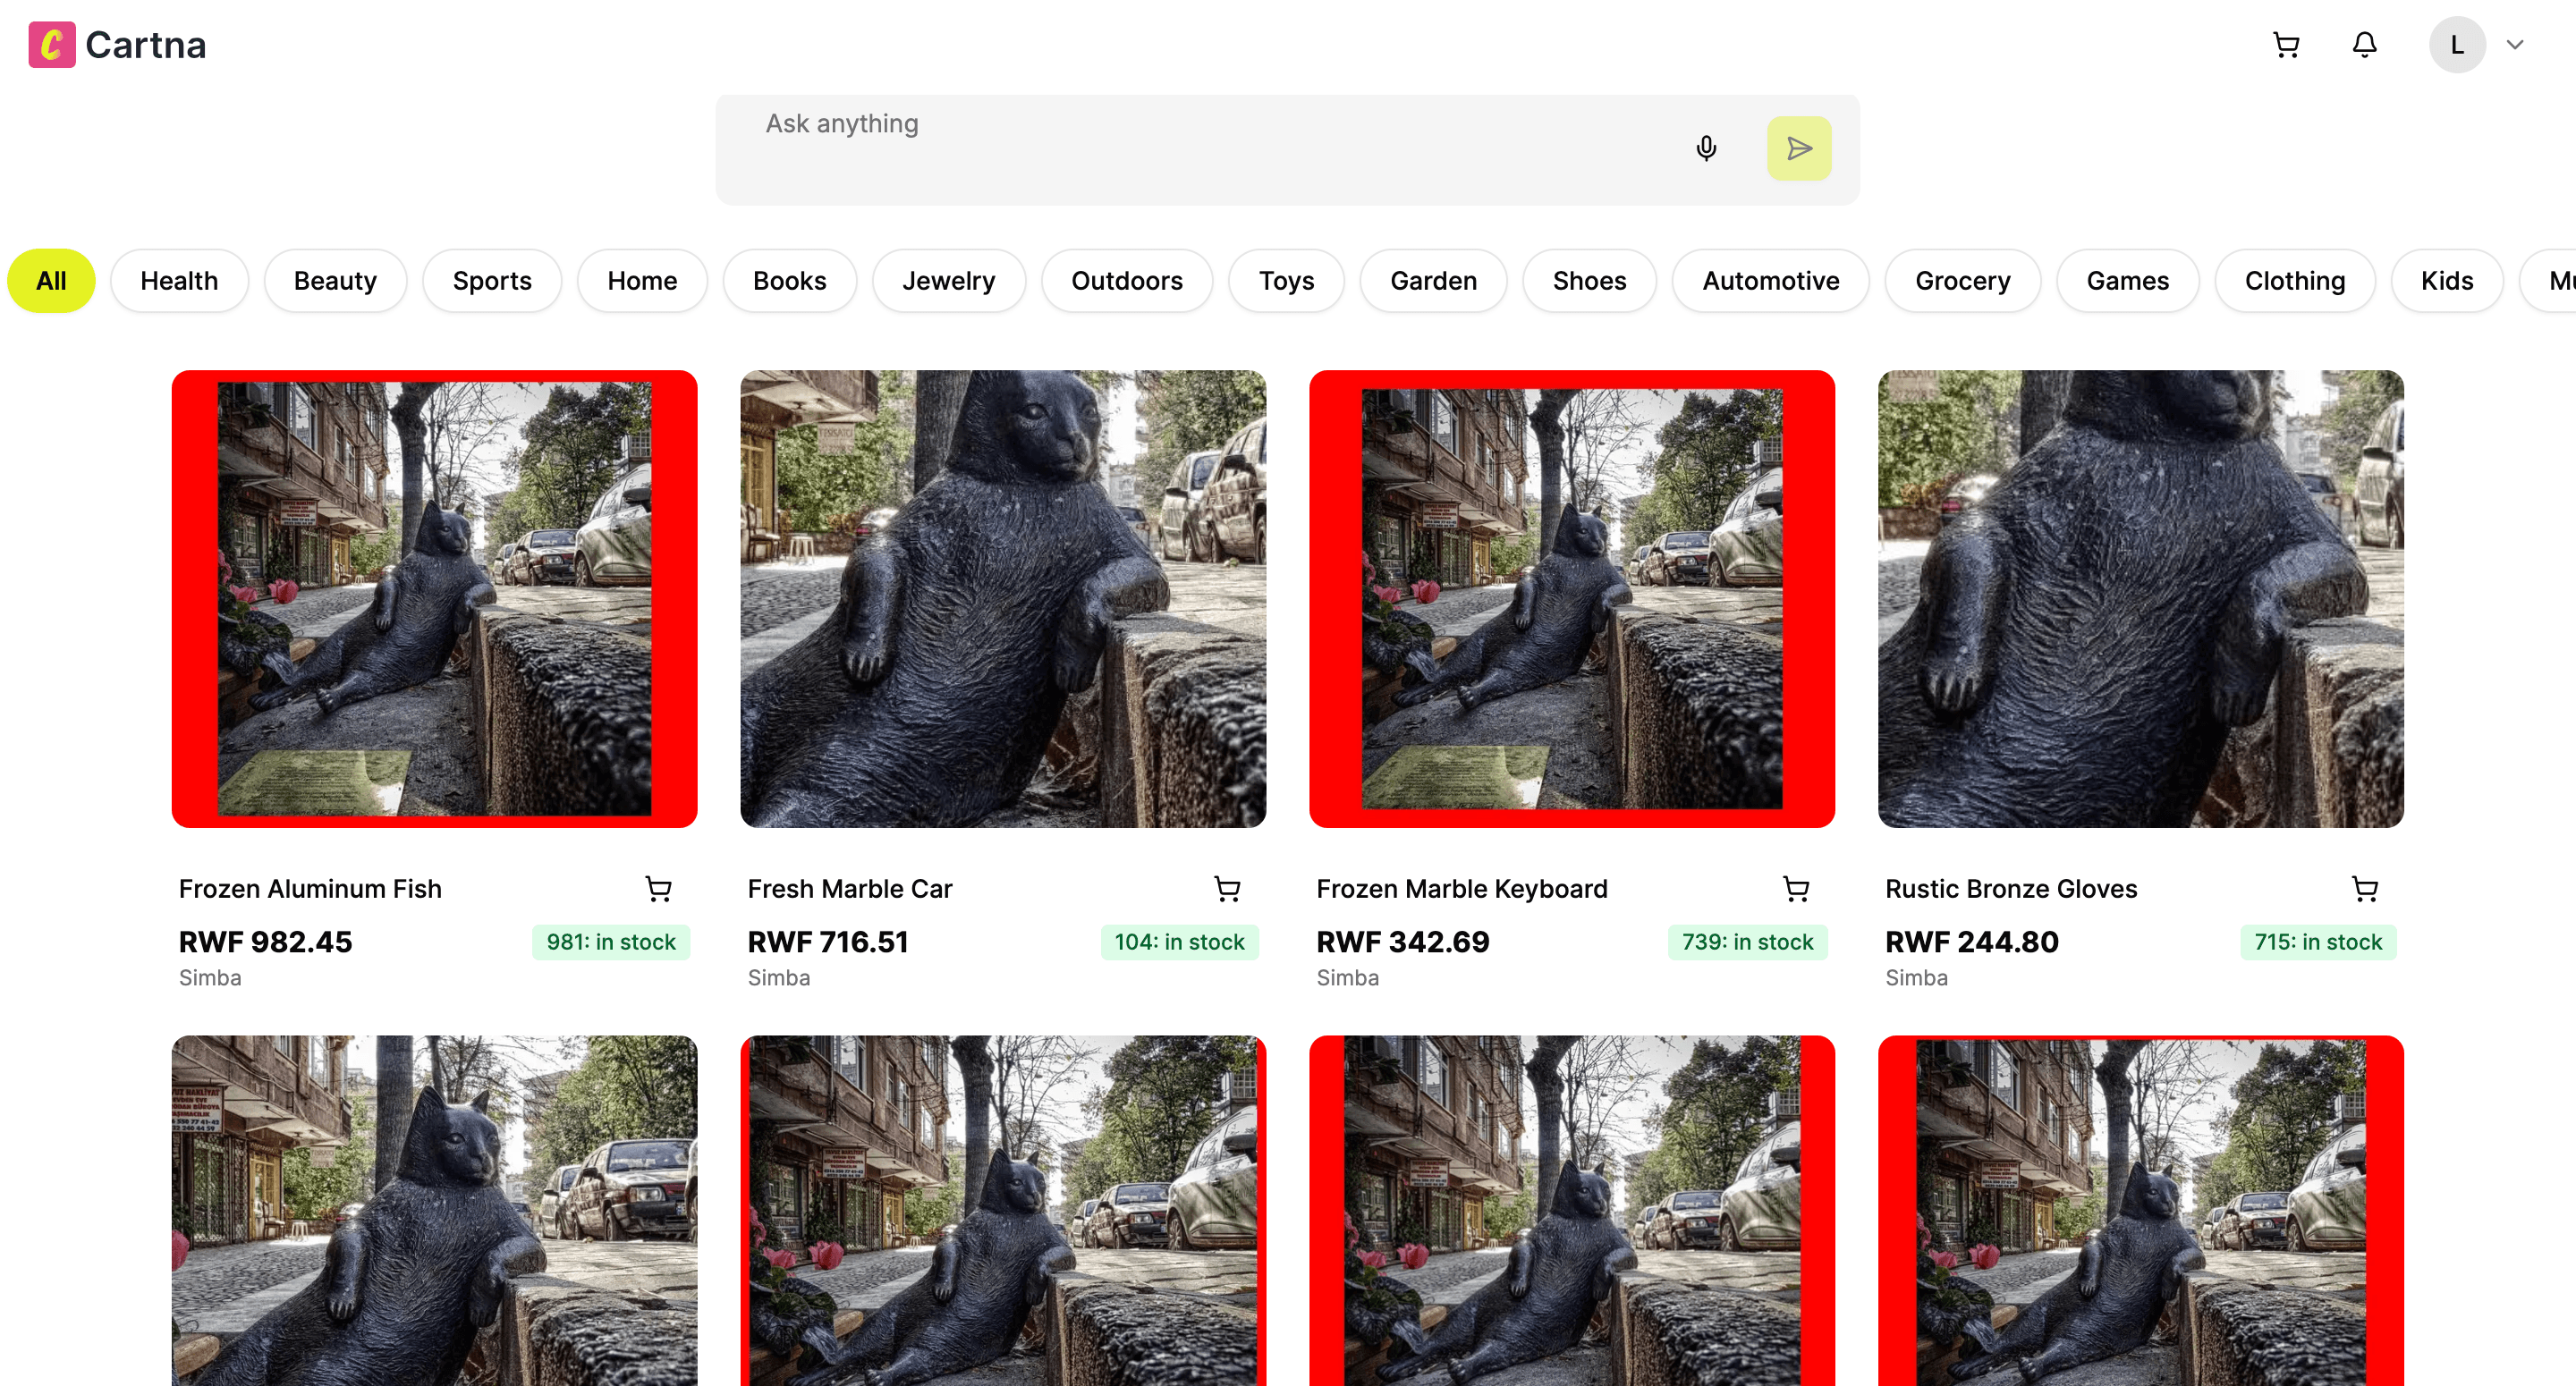Viewport: 2576px width, 1386px height.
Task: Expand the account menu chevron
Action: 2515,45
